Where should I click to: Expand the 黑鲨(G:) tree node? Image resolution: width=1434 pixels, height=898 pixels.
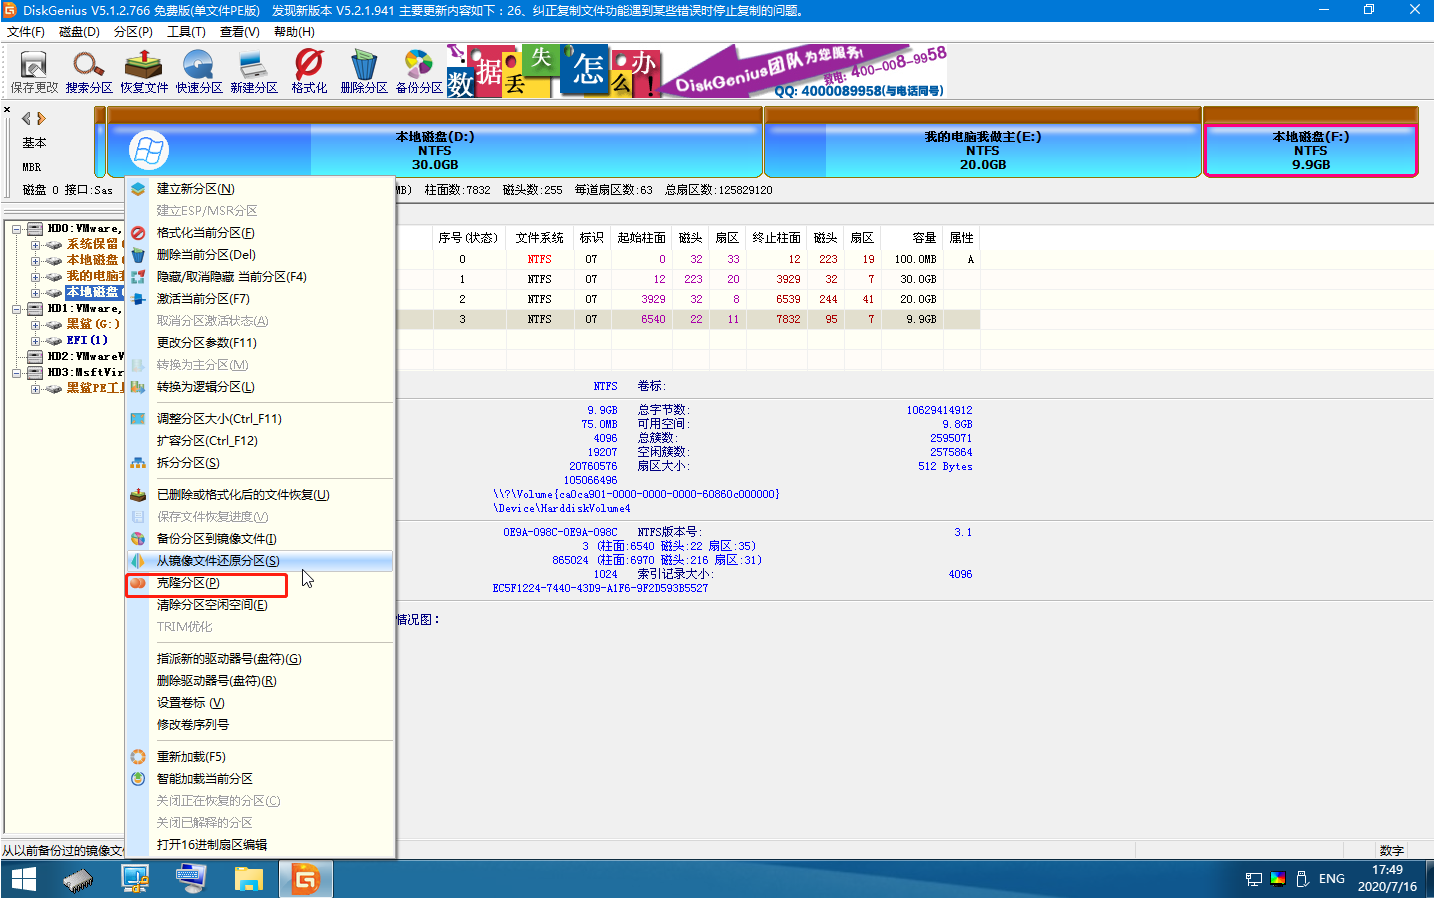pos(35,325)
